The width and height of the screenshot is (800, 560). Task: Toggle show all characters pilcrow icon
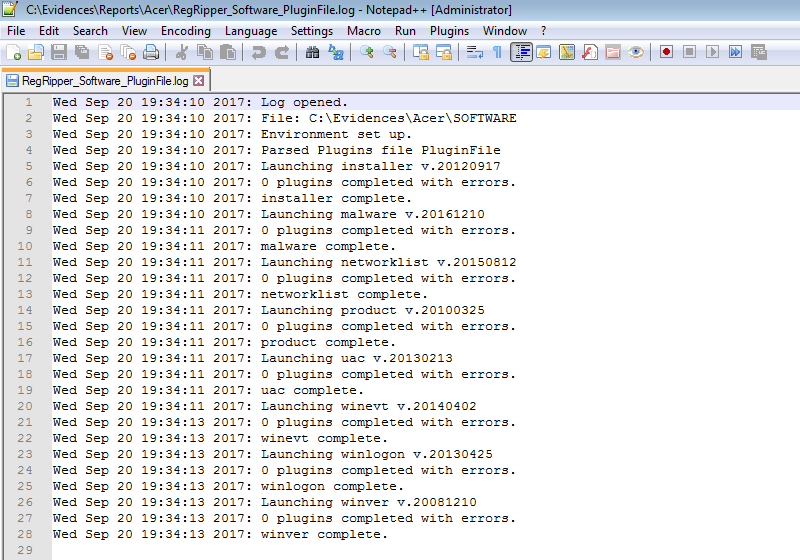(497, 52)
